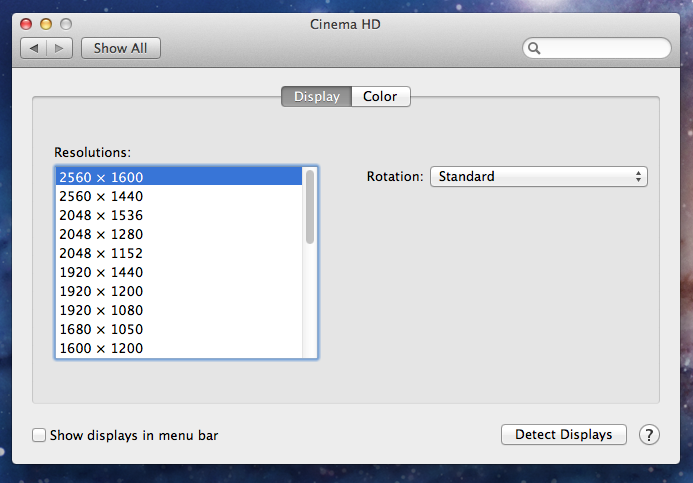The width and height of the screenshot is (693, 483).
Task: Select resolution 1680 × 1050
Action: click(x=179, y=329)
